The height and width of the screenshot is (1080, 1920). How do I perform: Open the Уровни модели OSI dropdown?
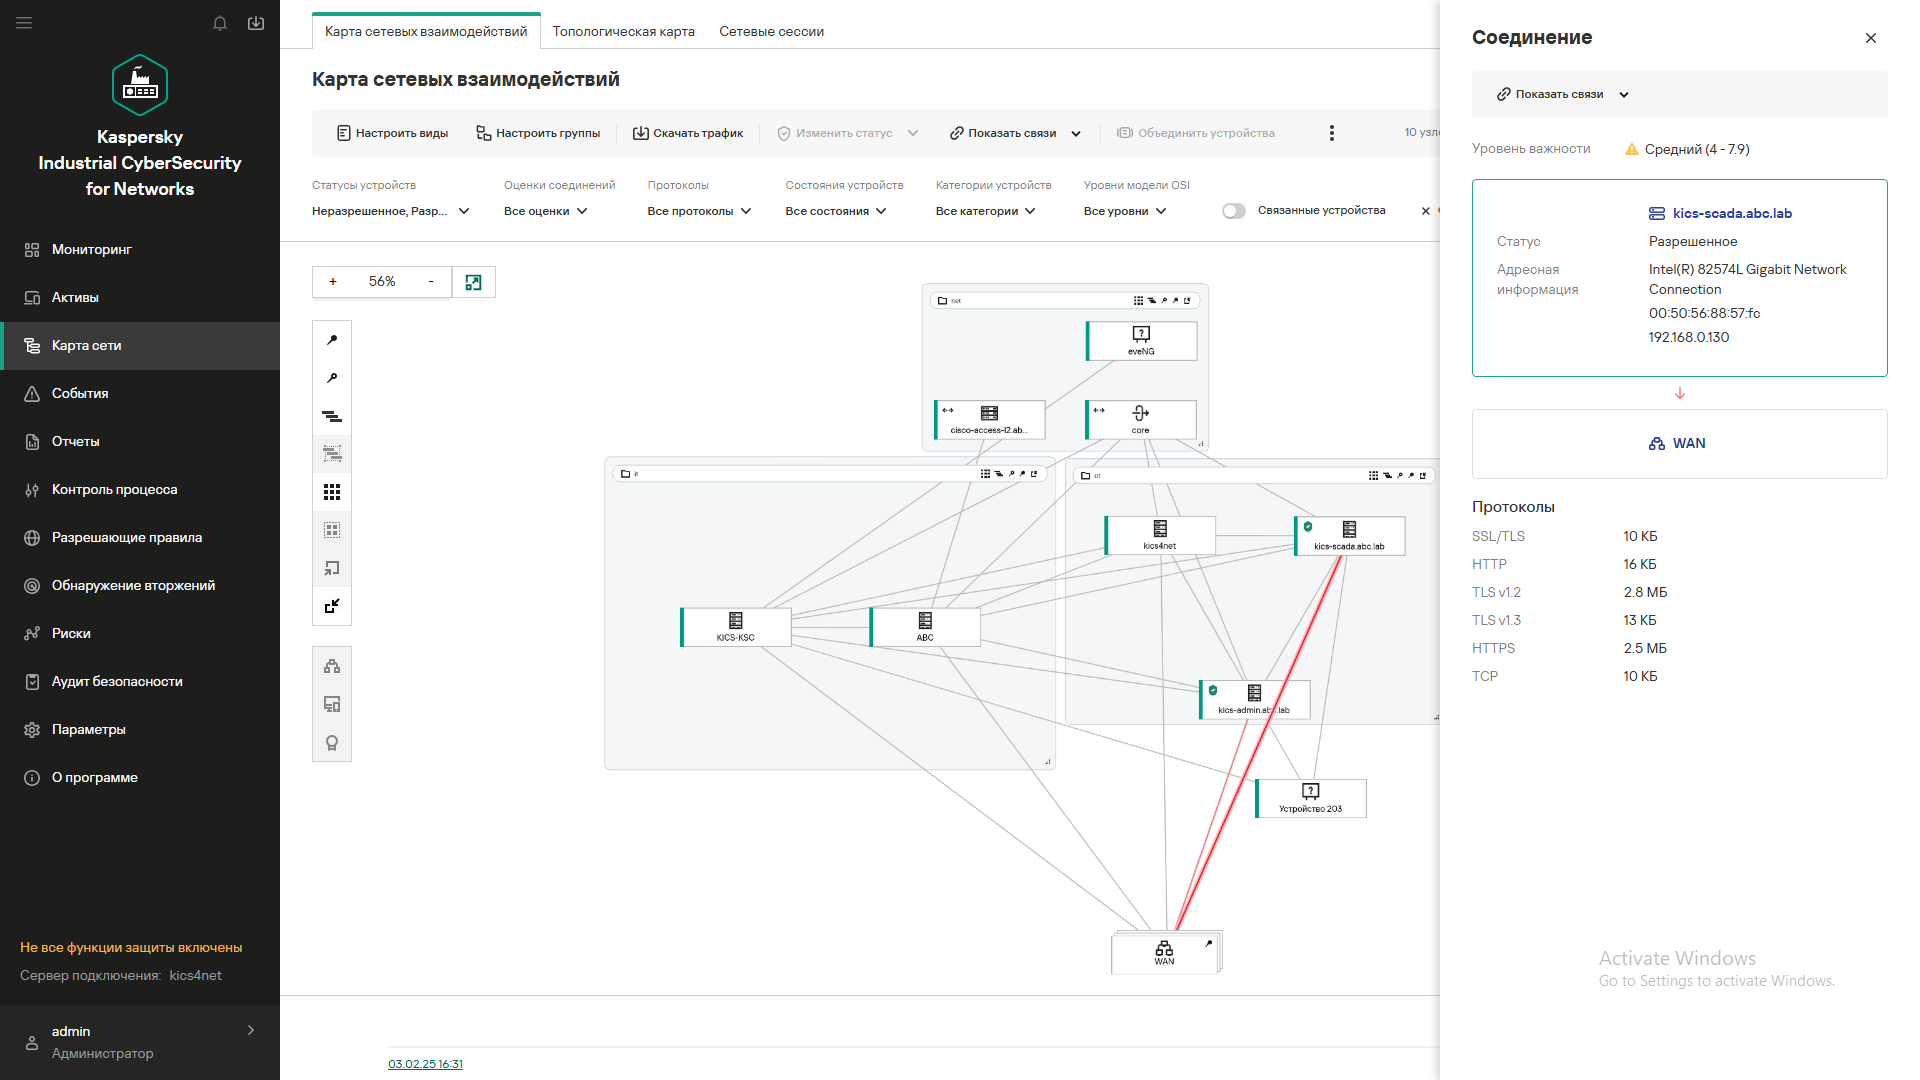1125,211
